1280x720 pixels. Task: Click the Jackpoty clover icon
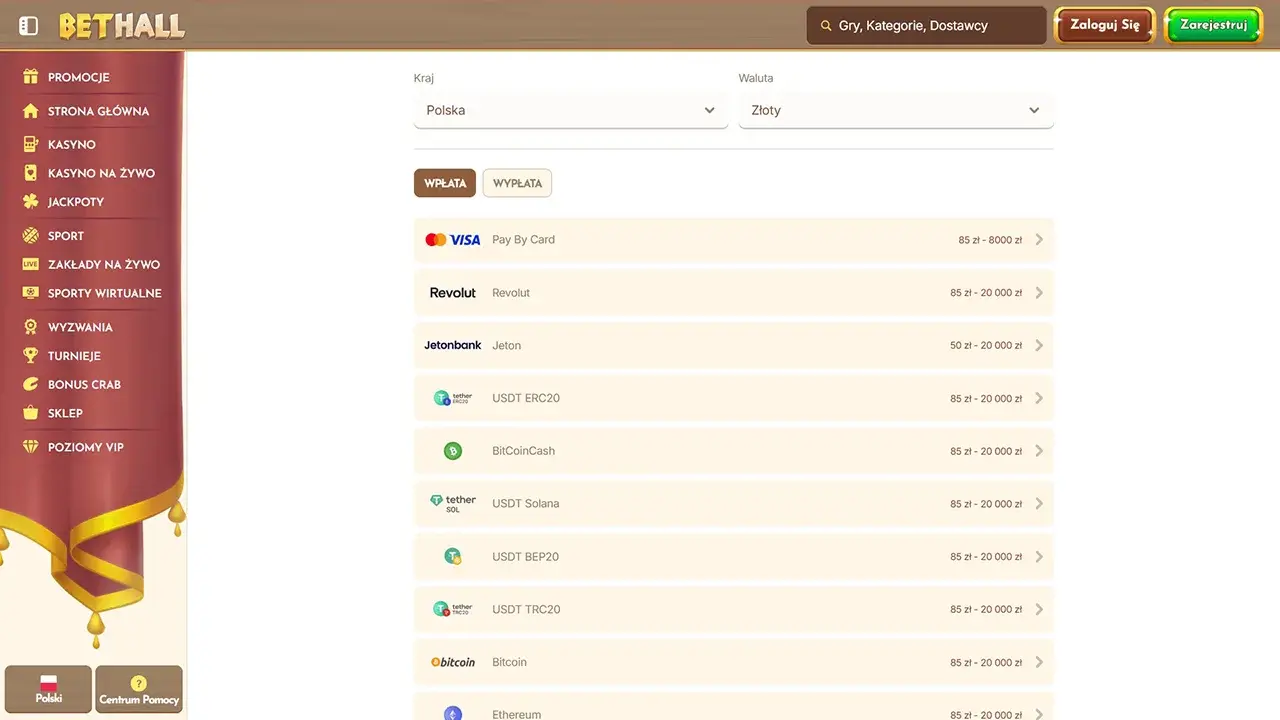click(x=30, y=202)
